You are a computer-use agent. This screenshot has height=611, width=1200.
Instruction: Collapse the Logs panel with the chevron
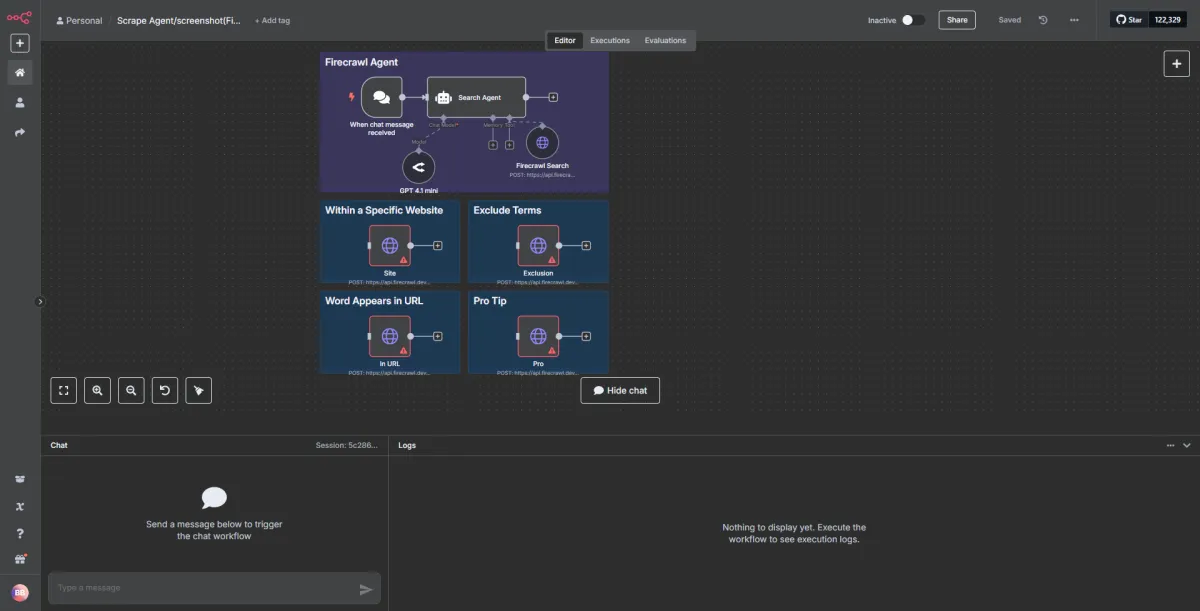1187,445
